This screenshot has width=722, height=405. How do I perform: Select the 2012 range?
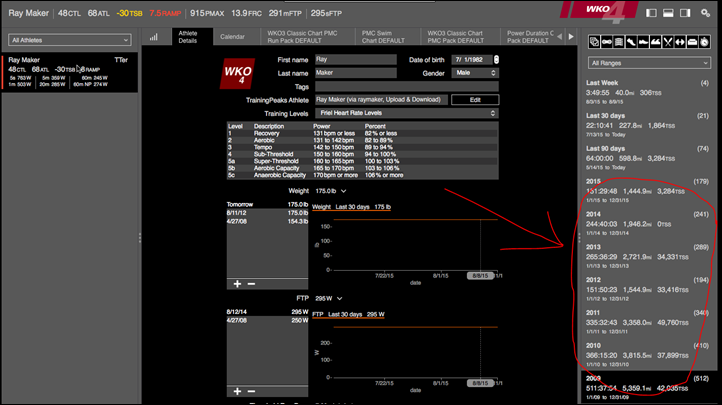click(647, 289)
